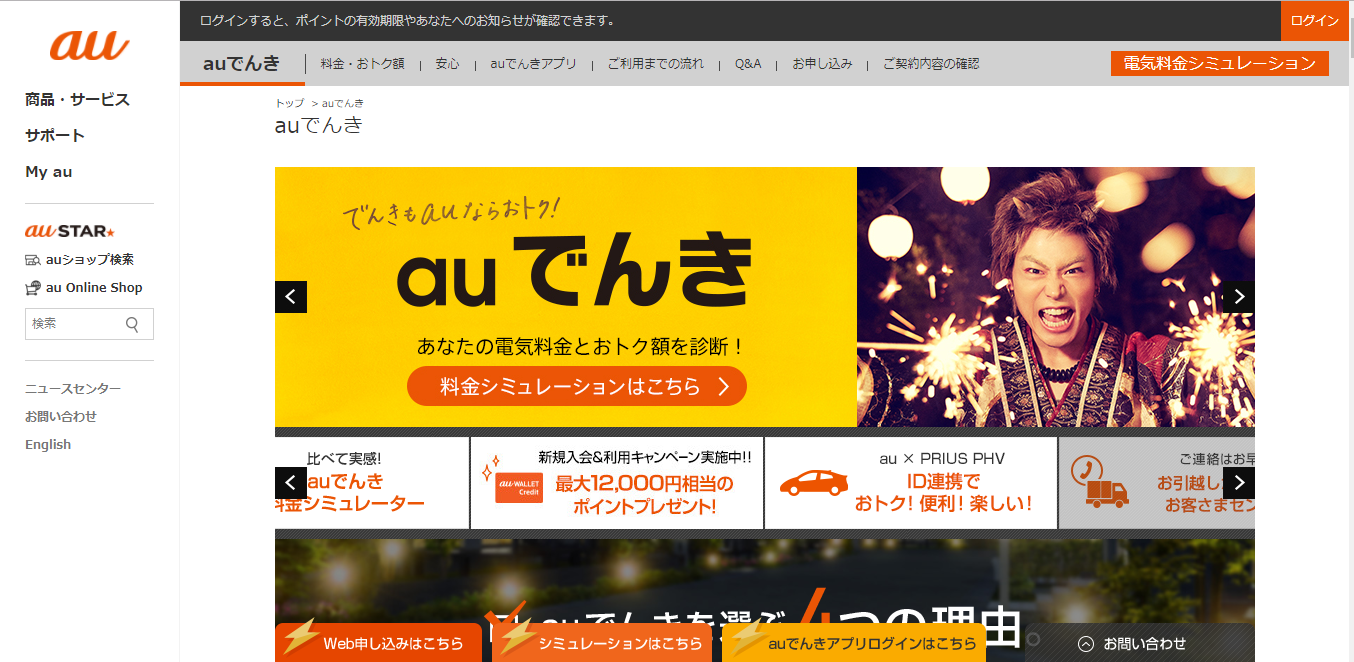This screenshot has height=662, width=1354.
Task: Open the au STAR logo link
Action: click(x=70, y=231)
